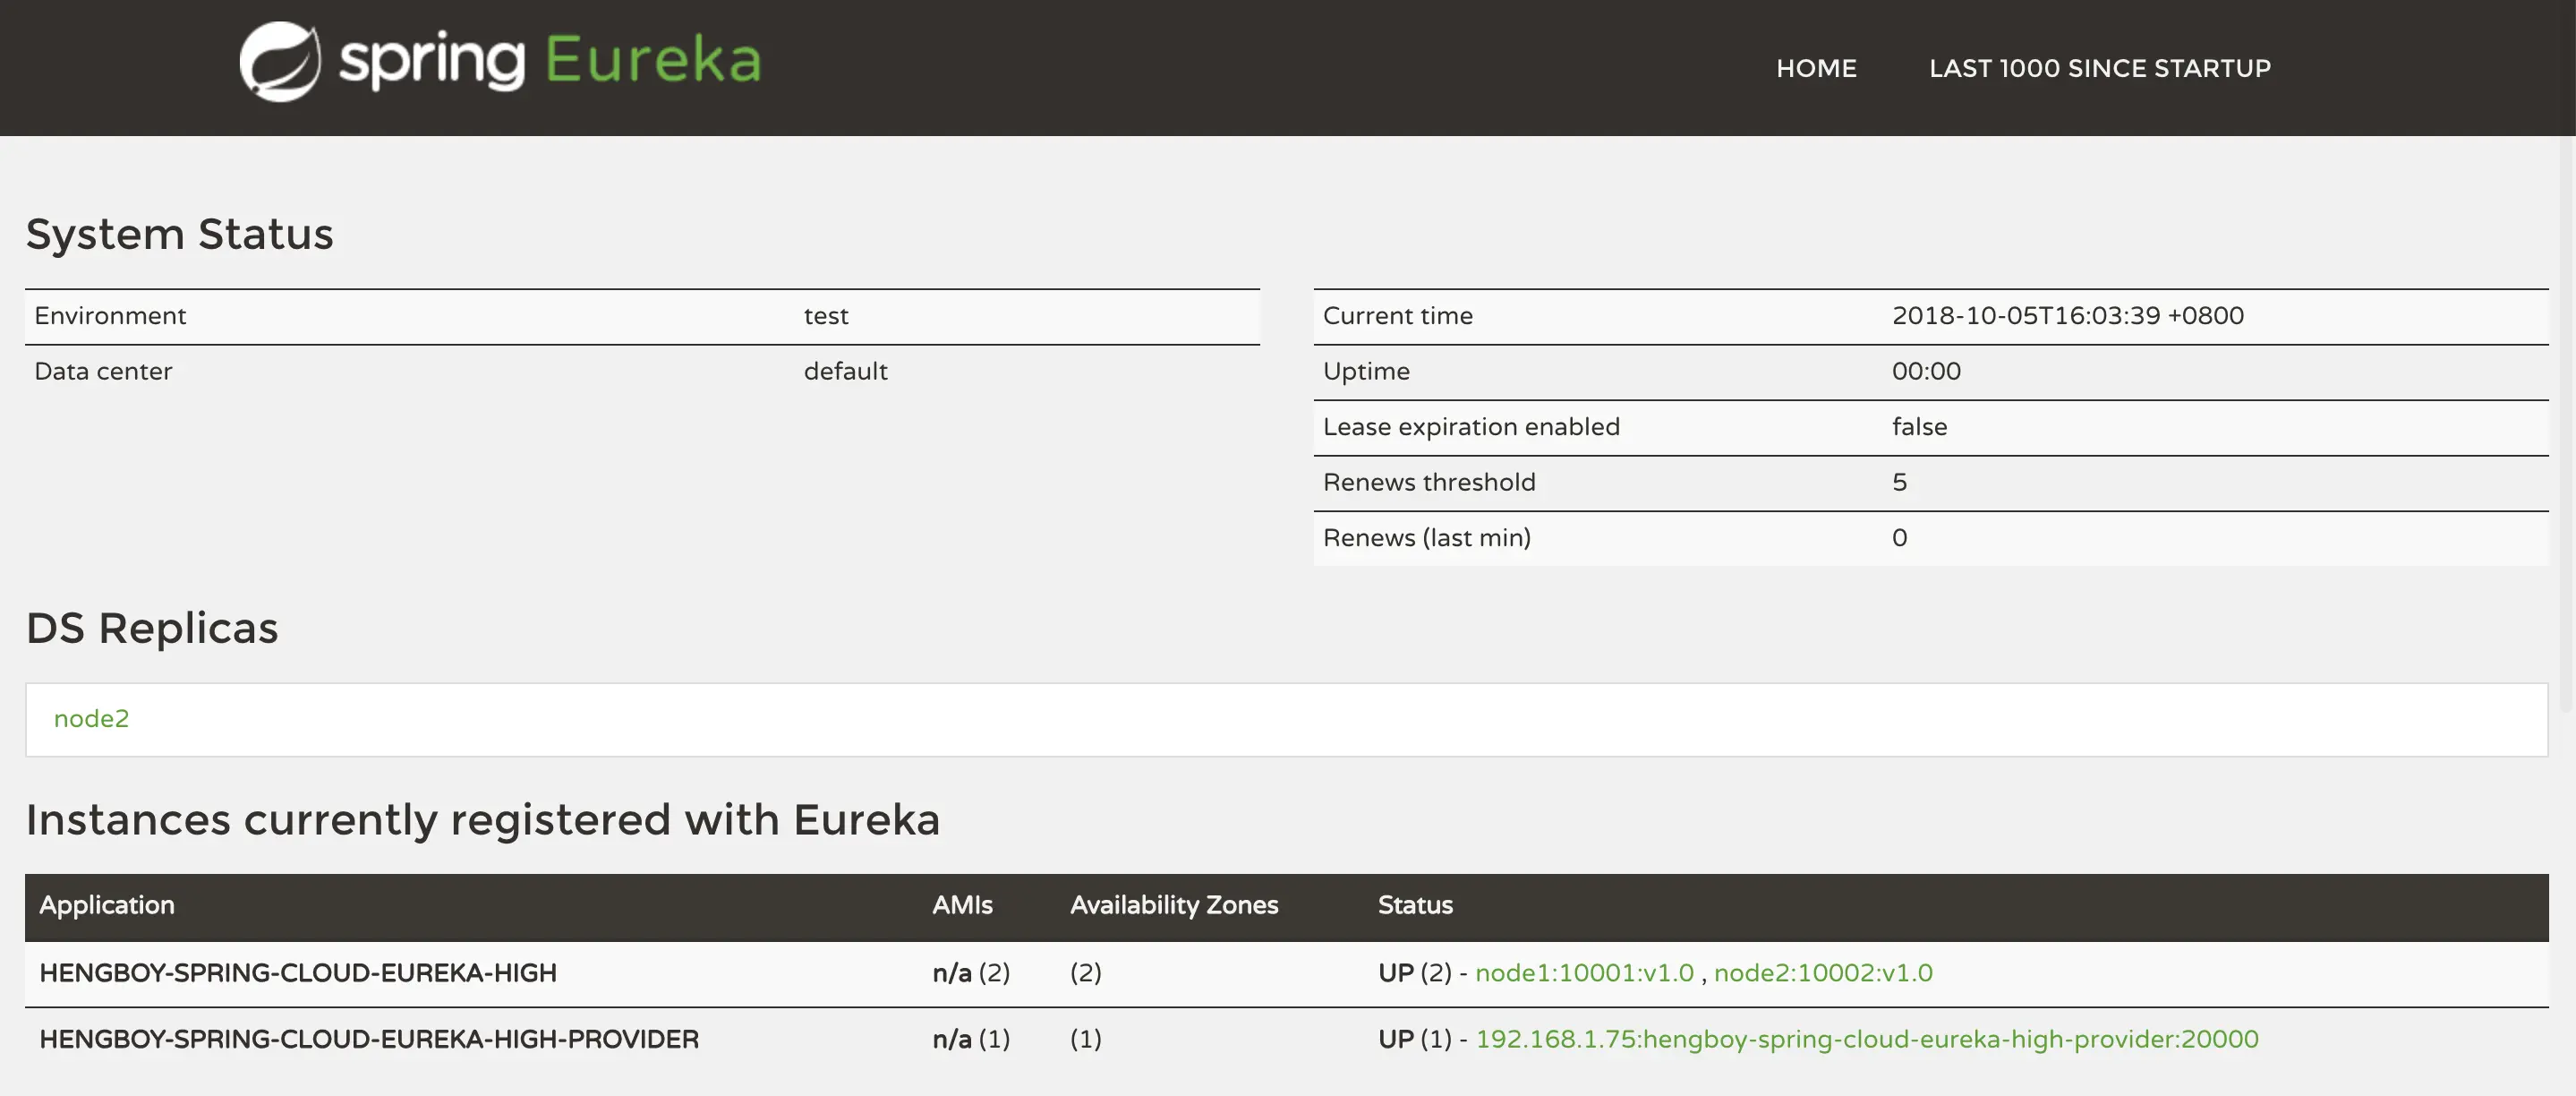Image resolution: width=2576 pixels, height=1096 pixels.
Task: Click the page vertical scrollbar
Action: (2566, 420)
